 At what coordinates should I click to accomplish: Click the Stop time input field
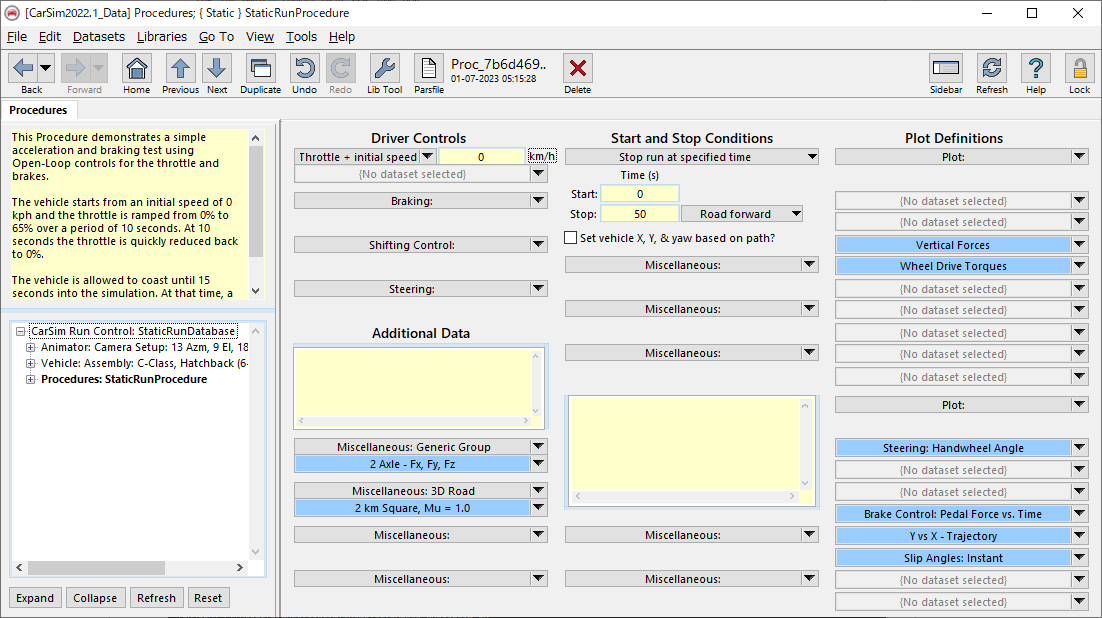coord(640,214)
